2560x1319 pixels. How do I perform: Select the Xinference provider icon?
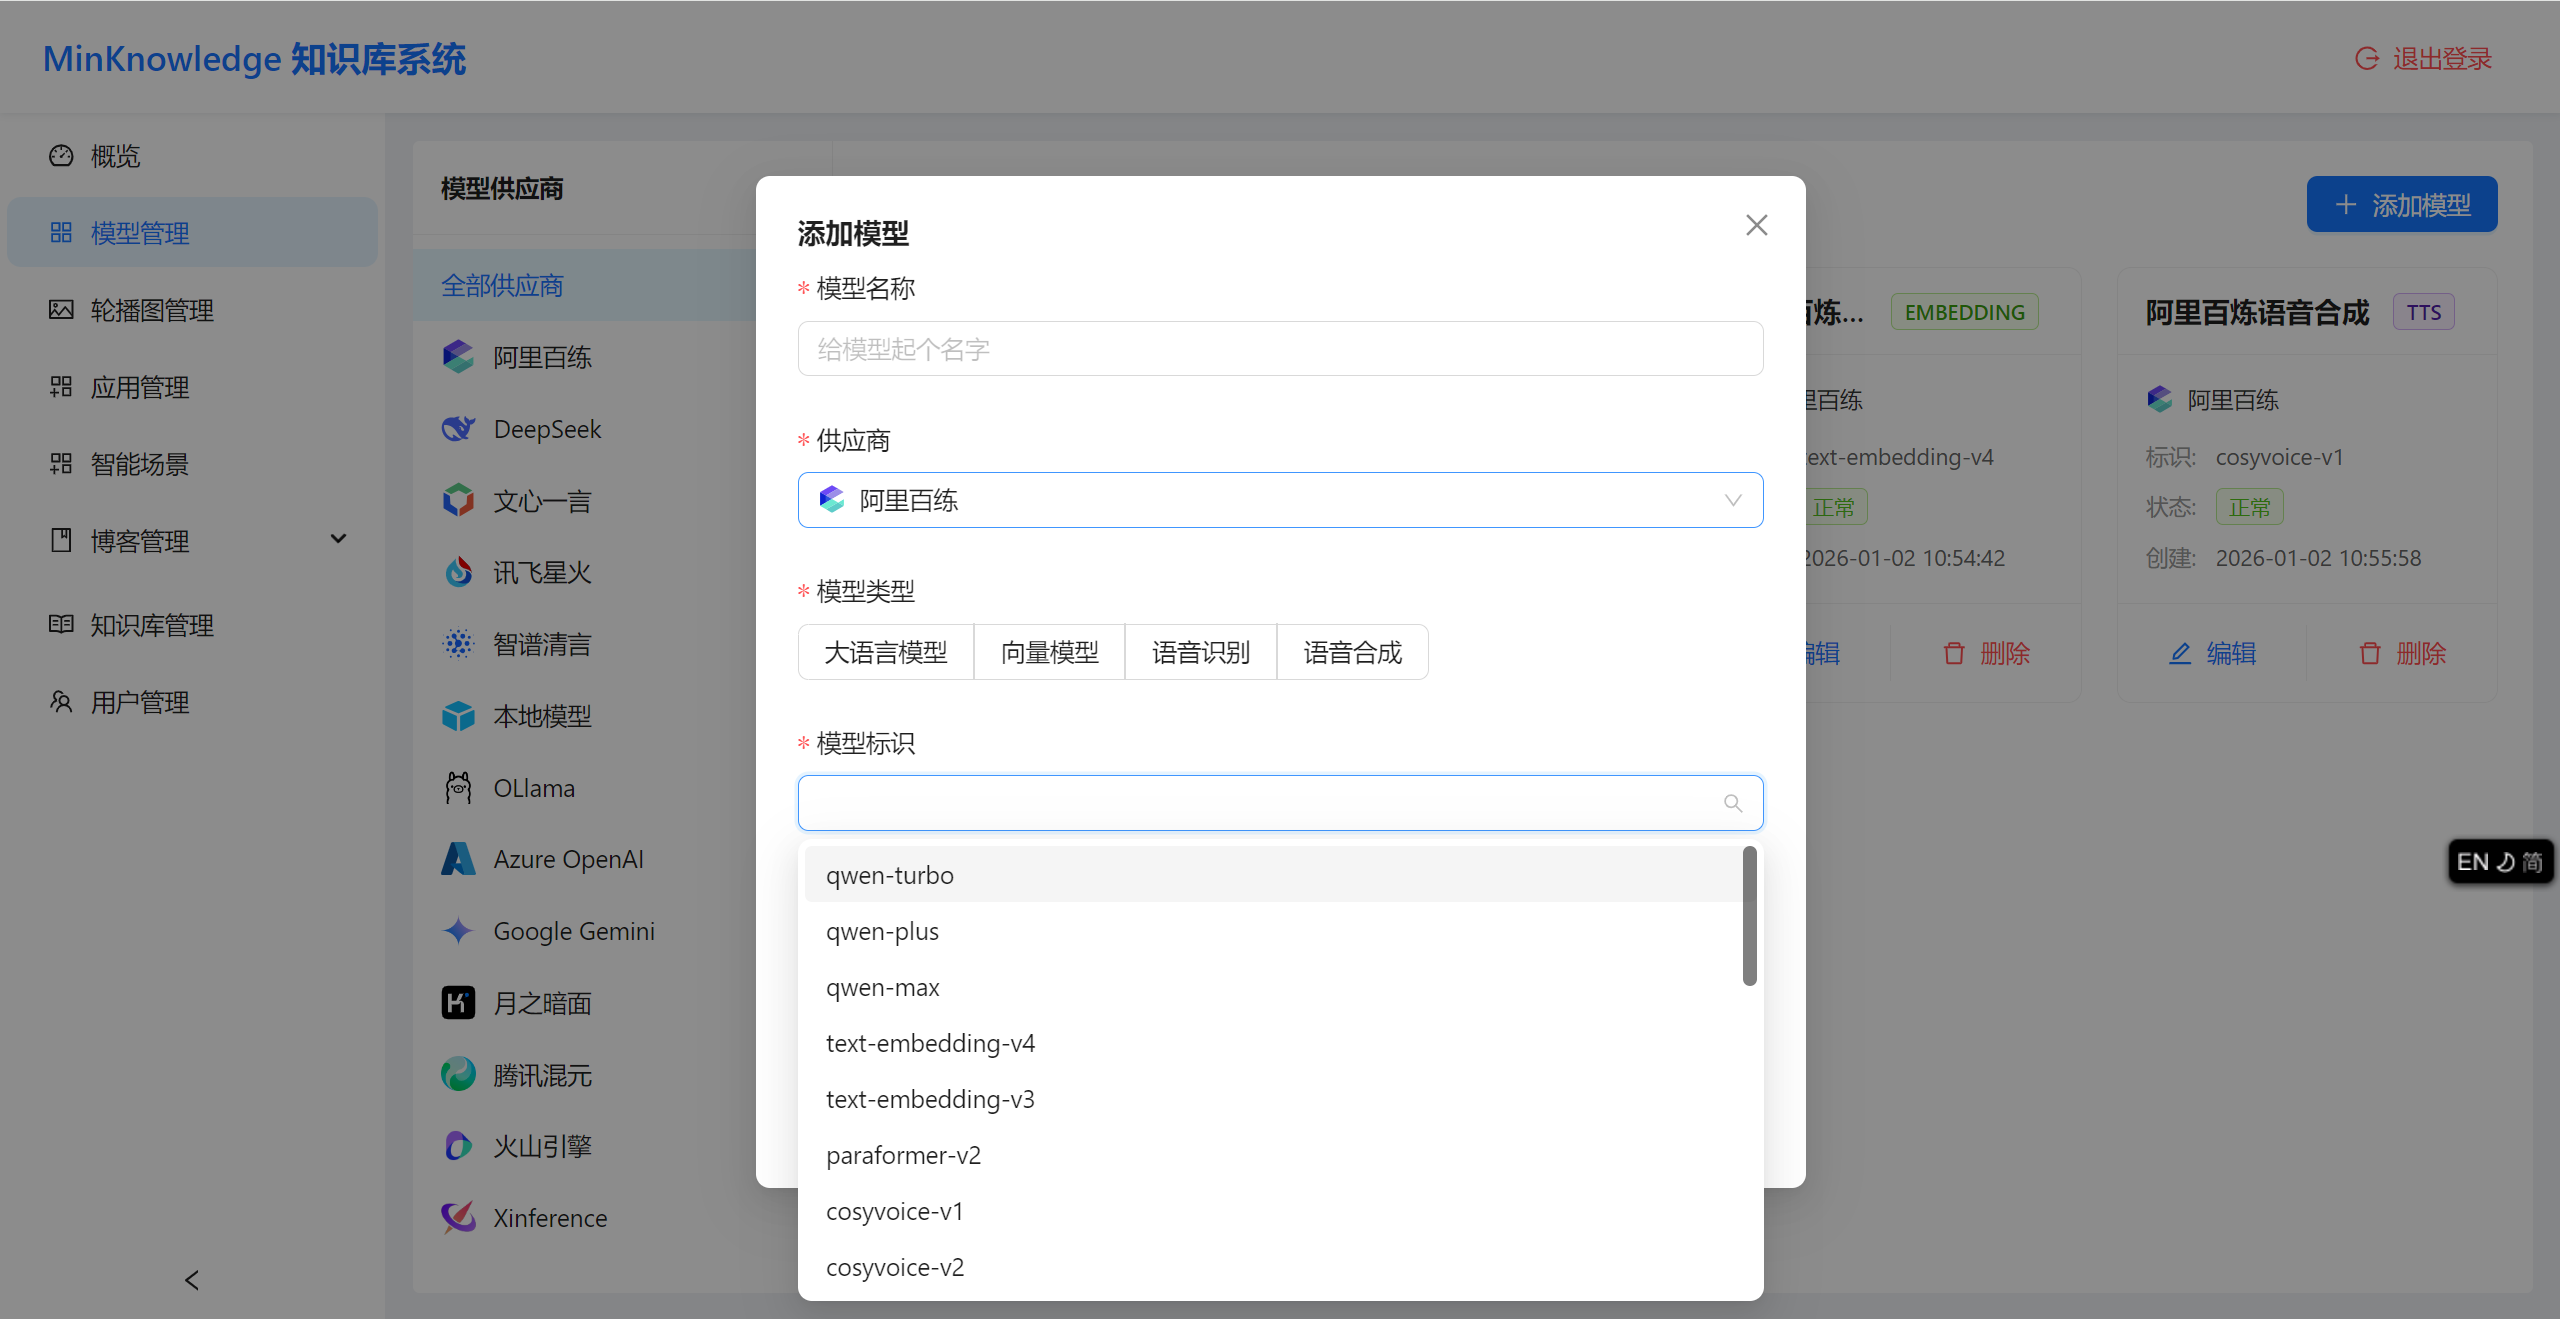coord(458,1217)
